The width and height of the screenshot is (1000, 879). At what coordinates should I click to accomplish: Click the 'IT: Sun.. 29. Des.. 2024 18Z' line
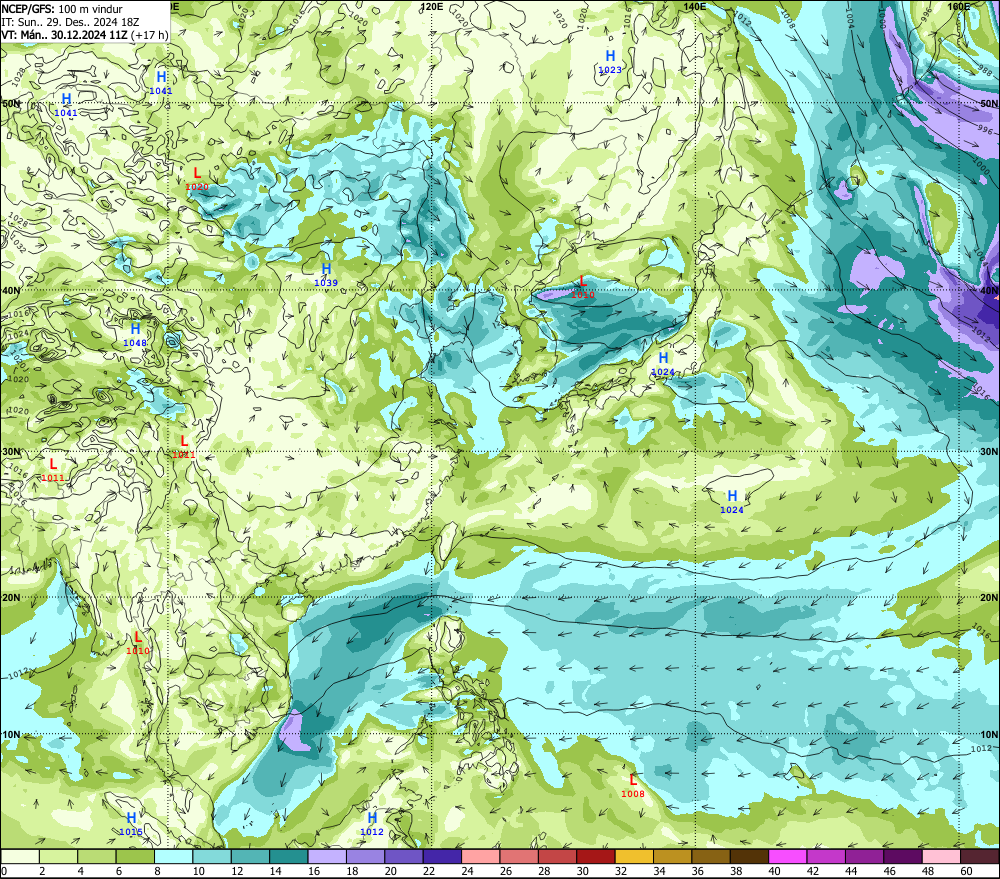[x=70, y=22]
